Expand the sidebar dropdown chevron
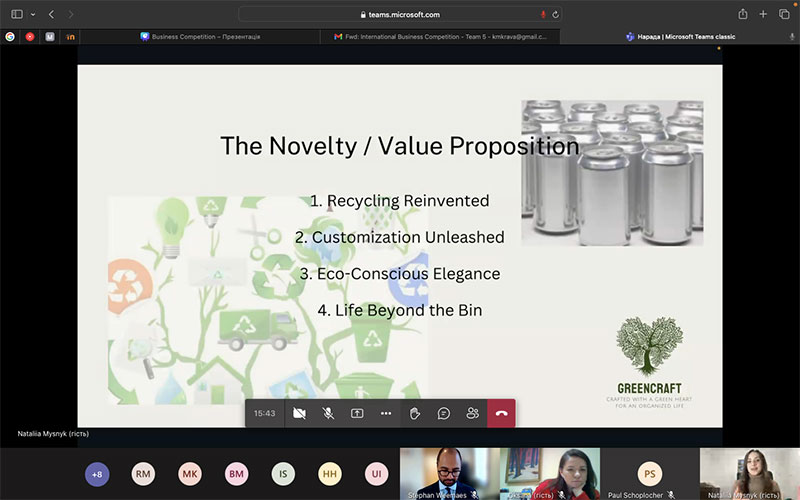This screenshot has height=500, width=800. (33, 14)
